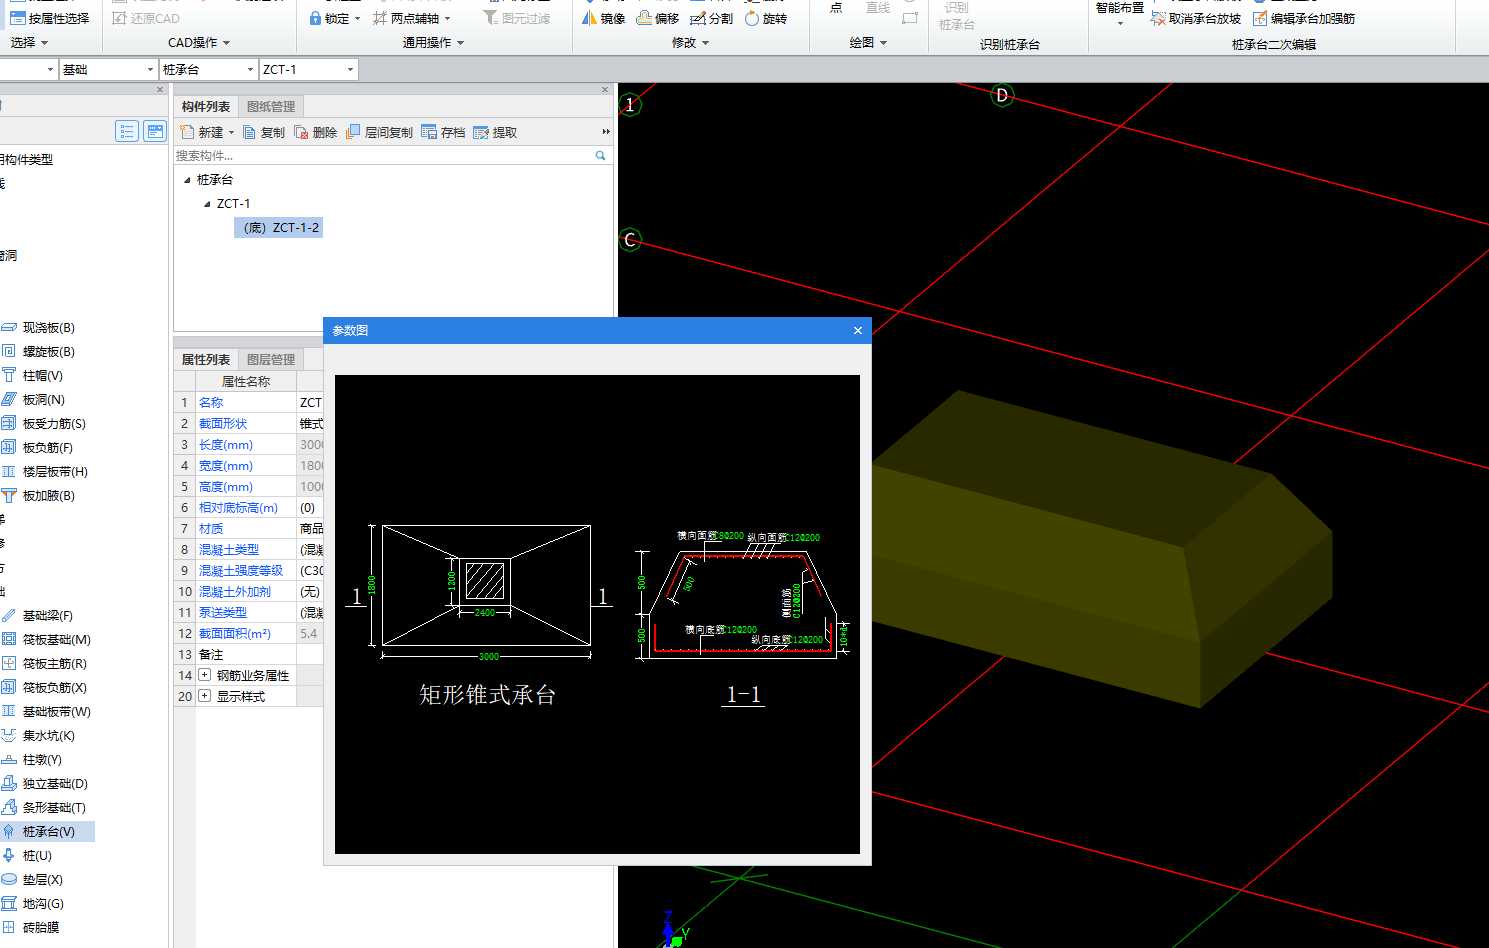Click 层间复制 inter-floor copy
Screen dimensions: 1489x948
(379, 132)
